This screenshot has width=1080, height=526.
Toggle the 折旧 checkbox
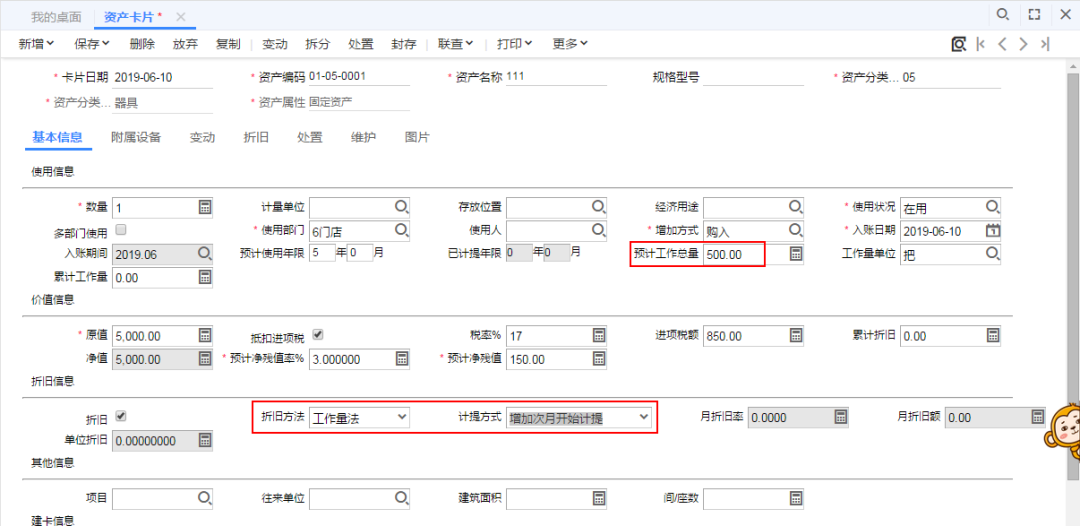click(x=122, y=416)
